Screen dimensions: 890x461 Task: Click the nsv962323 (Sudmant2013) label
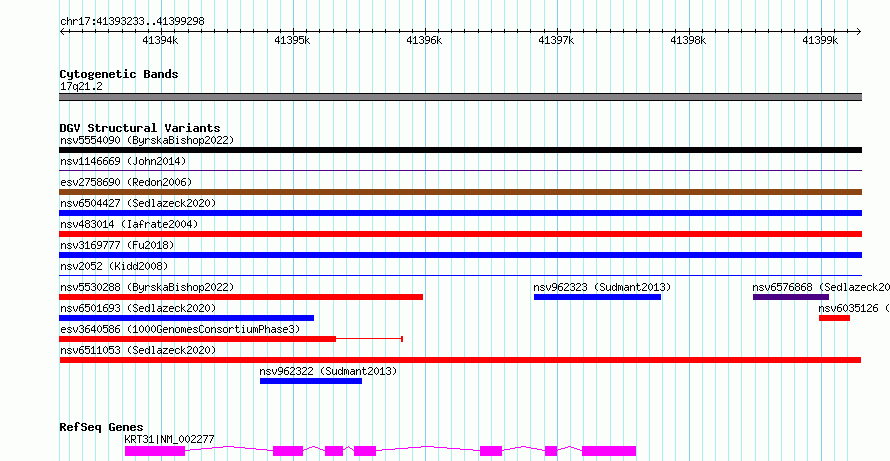click(602, 287)
